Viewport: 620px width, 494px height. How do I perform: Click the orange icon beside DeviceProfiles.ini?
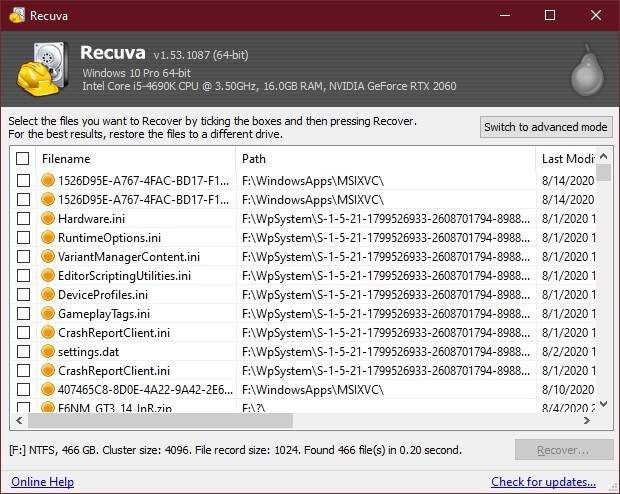coord(48,294)
